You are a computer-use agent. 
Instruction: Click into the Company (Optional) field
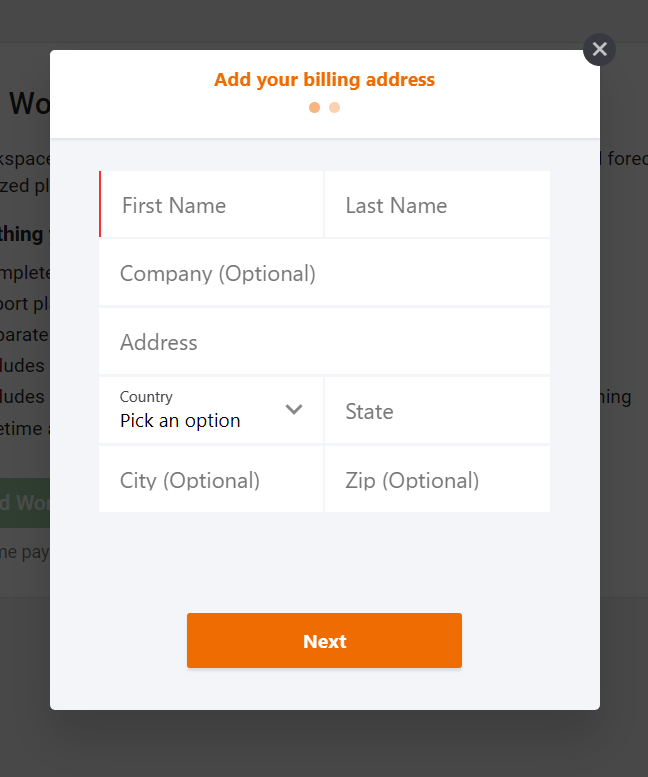tap(324, 273)
